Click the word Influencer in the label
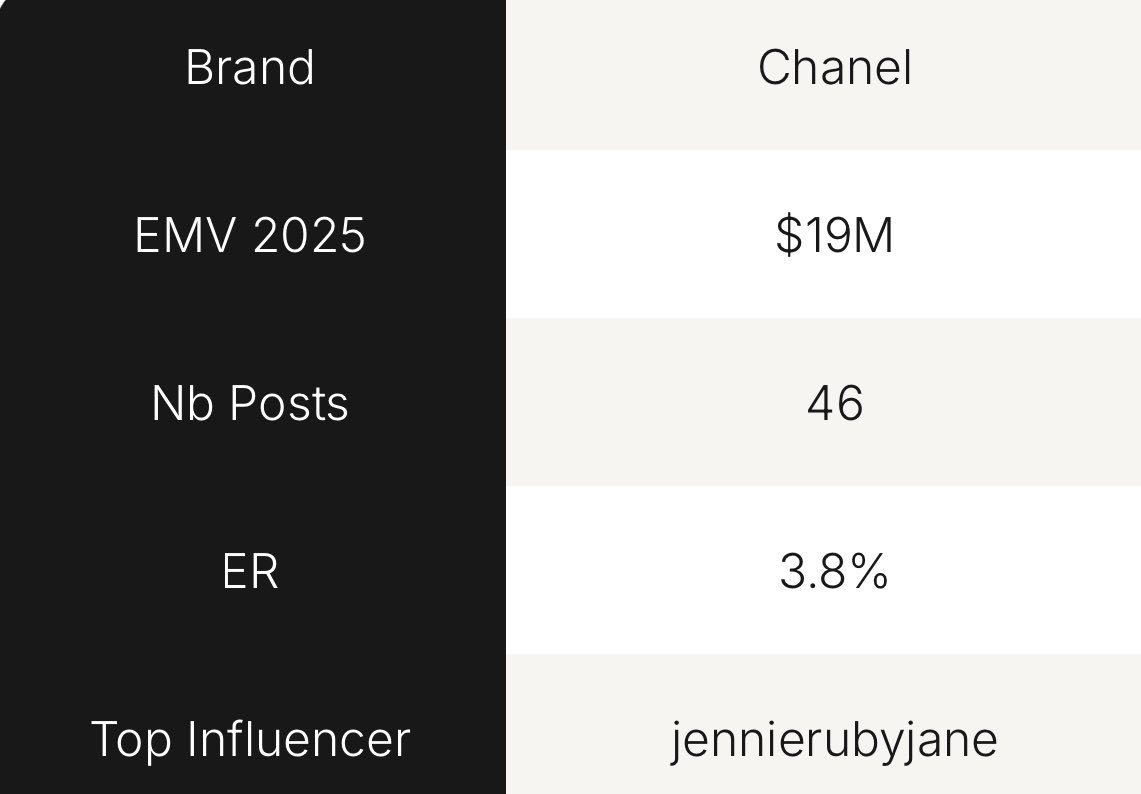 click(299, 739)
